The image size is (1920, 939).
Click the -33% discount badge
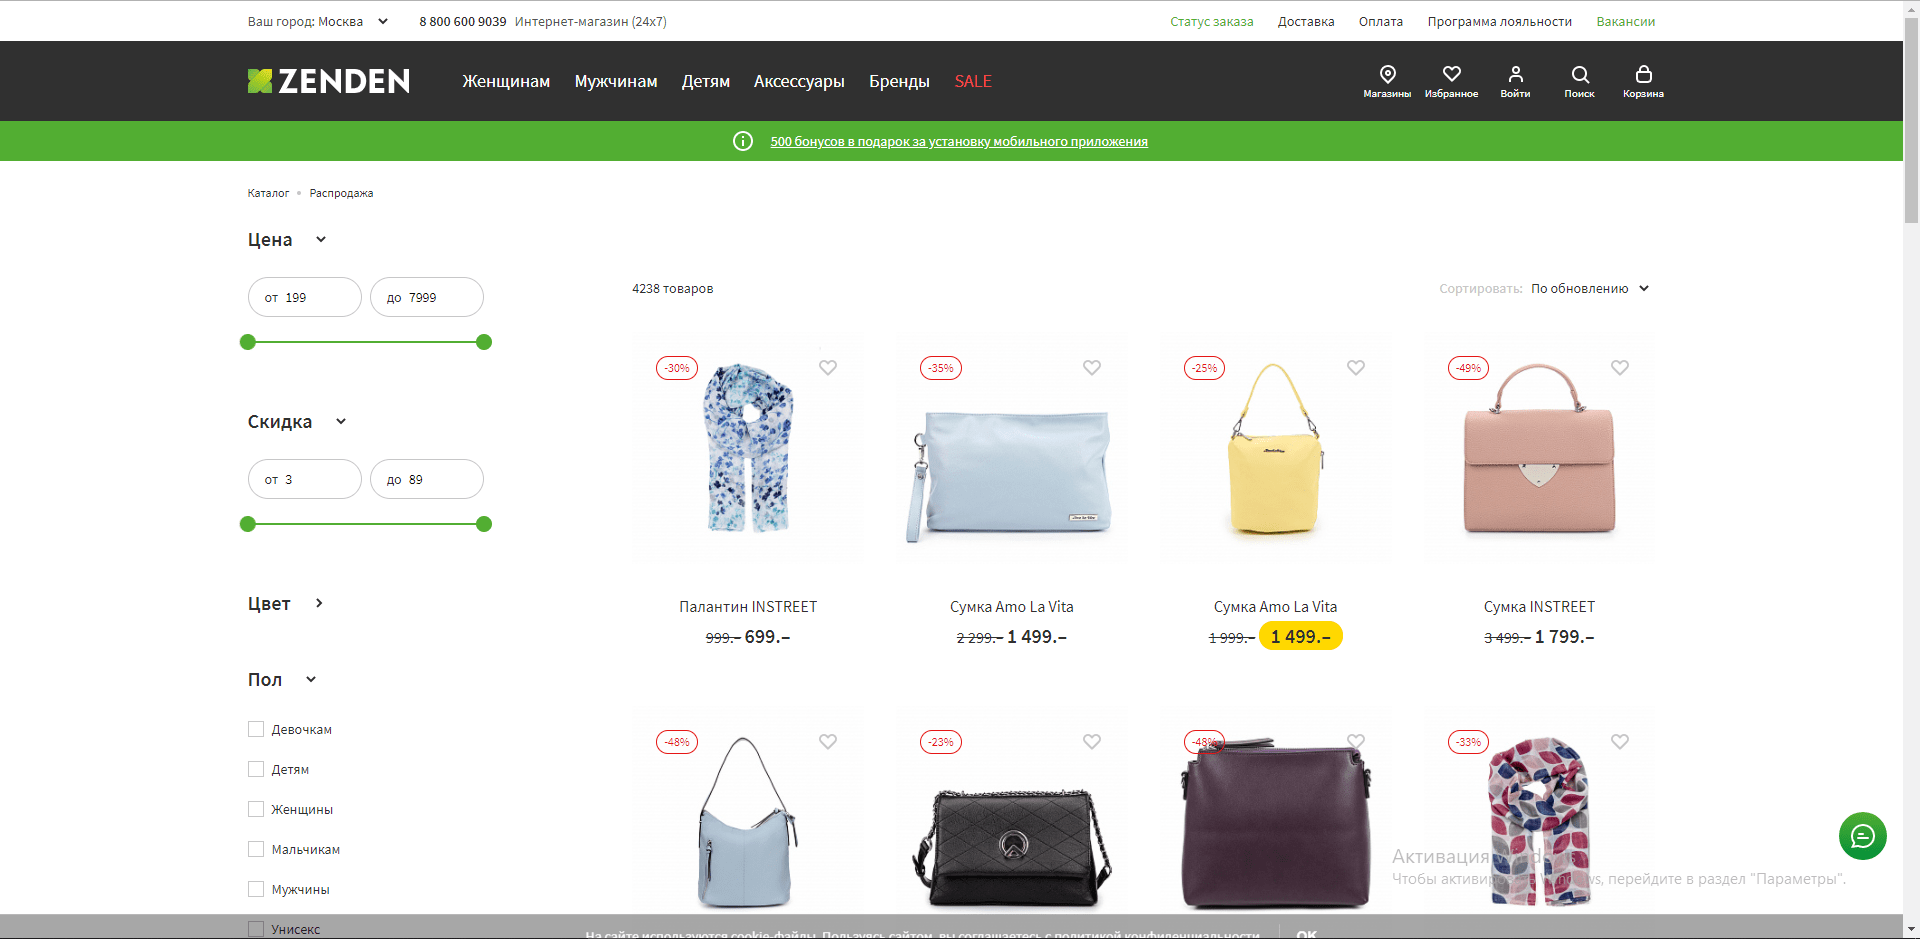click(1469, 742)
